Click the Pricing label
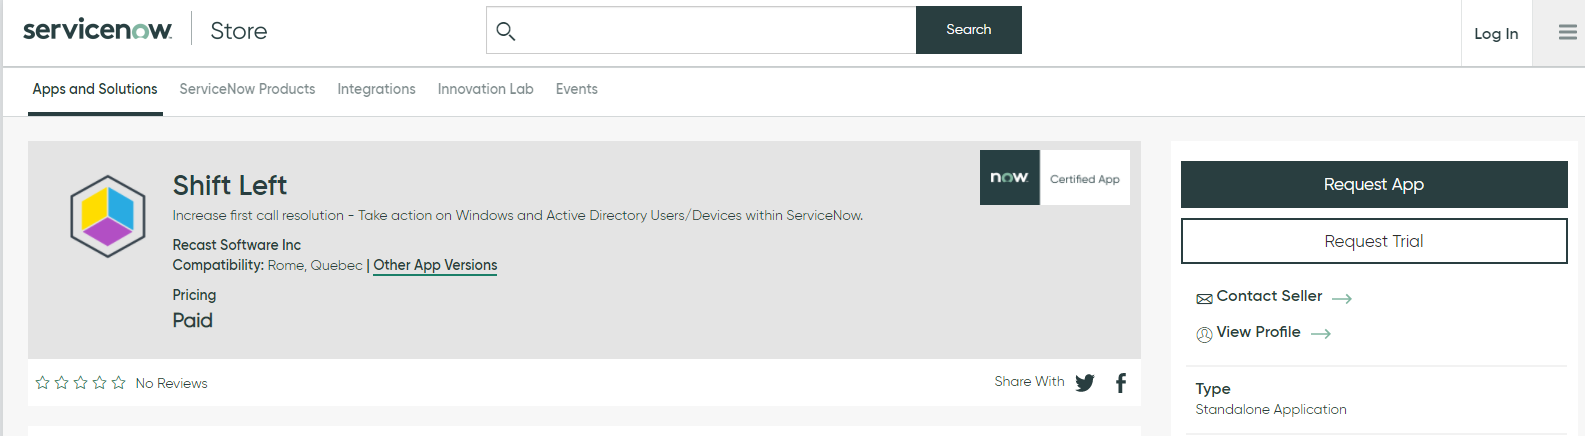Screen dimensions: 1585x436 (194, 295)
